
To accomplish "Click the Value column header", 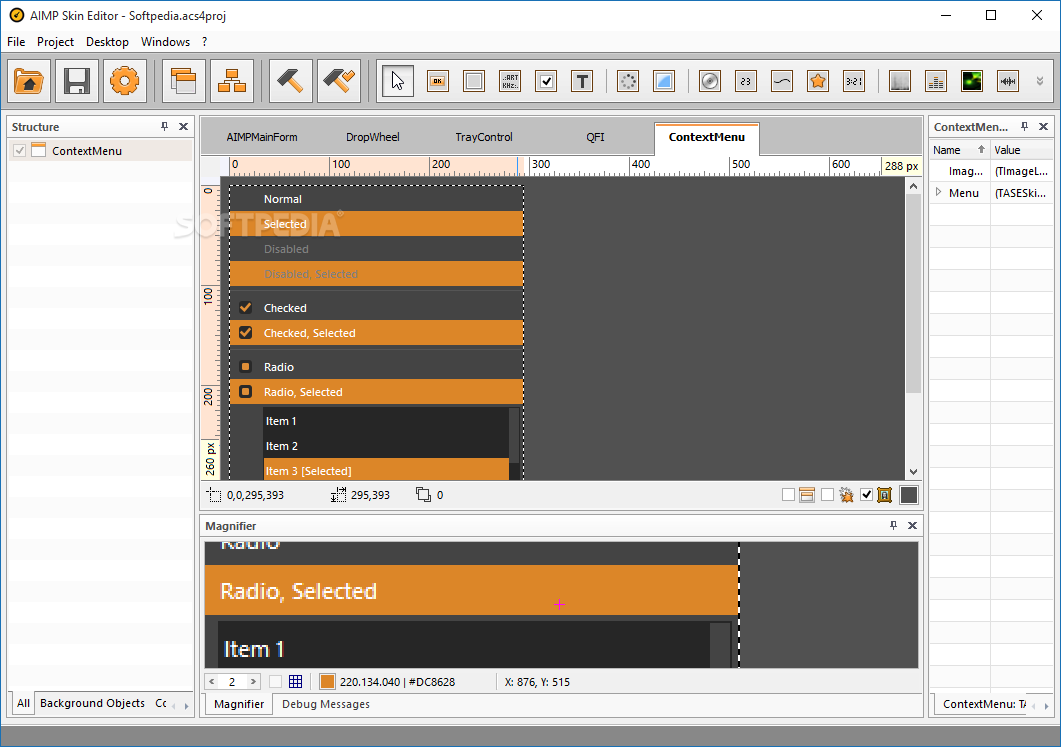I will point(1021,150).
